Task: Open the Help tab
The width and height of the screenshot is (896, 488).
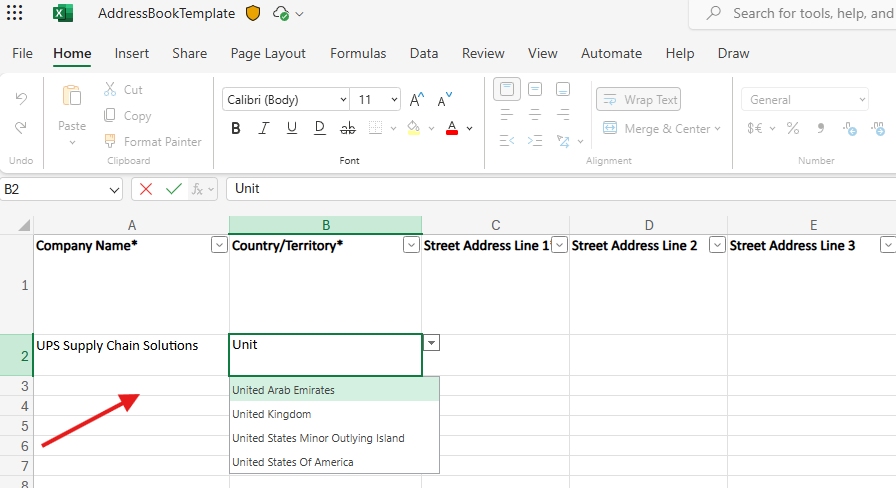Action: tap(679, 53)
